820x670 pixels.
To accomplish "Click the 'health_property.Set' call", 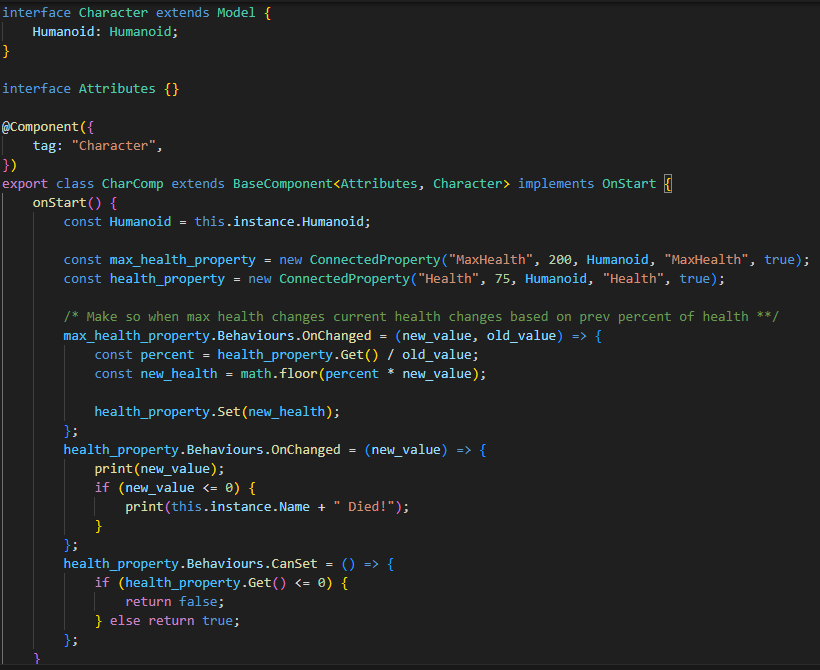I will click(x=167, y=412).
